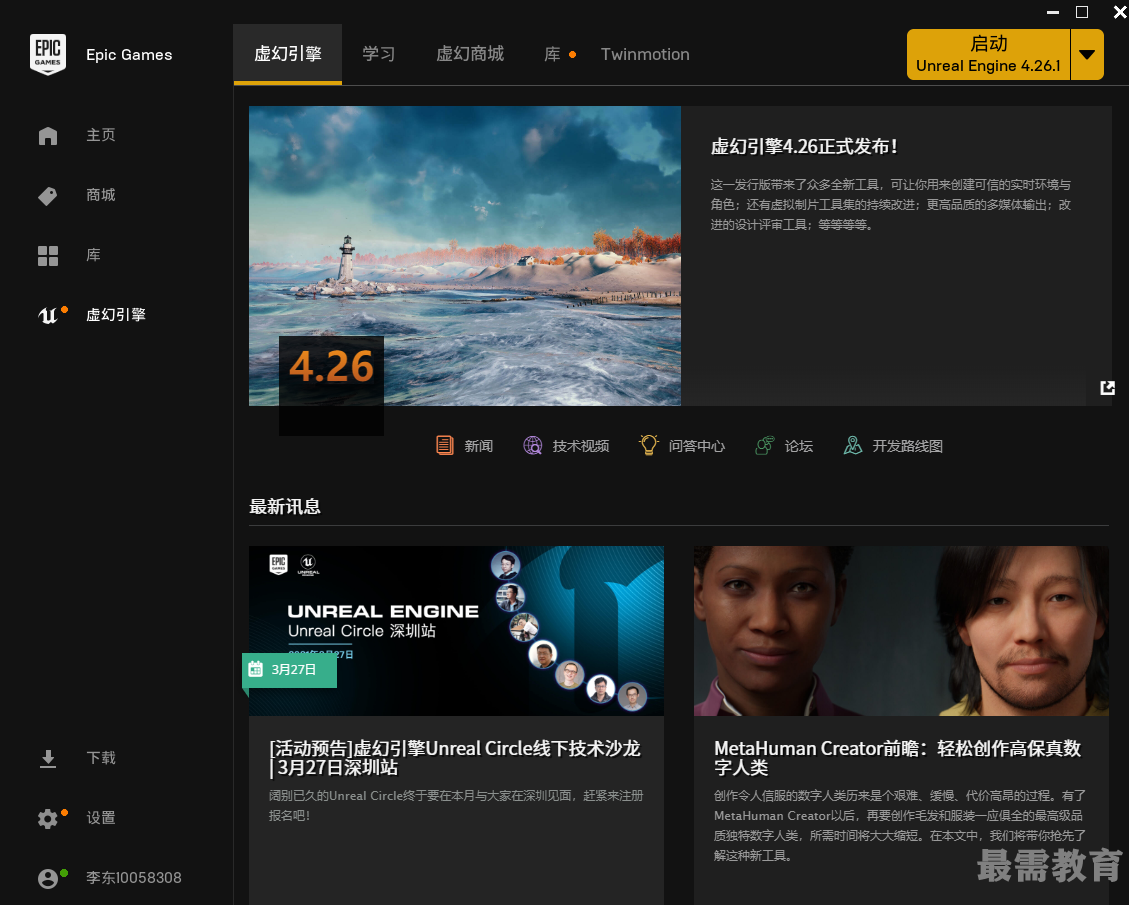Open the 论坛 link text
Viewport: 1129px width, 905px height.
(799, 446)
